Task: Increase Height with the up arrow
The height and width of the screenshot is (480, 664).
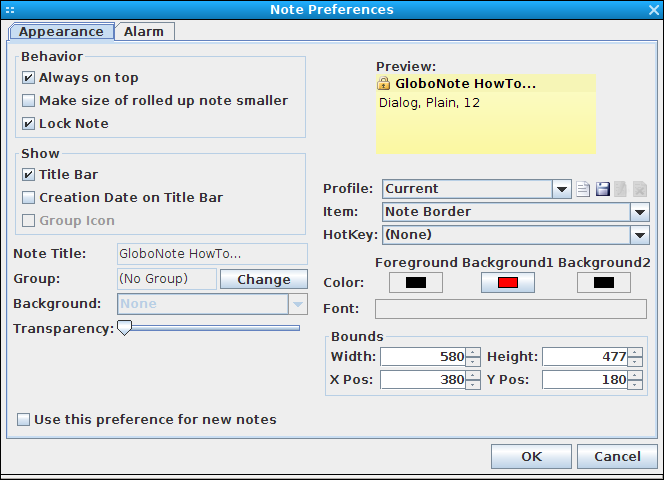Action: (x=635, y=352)
